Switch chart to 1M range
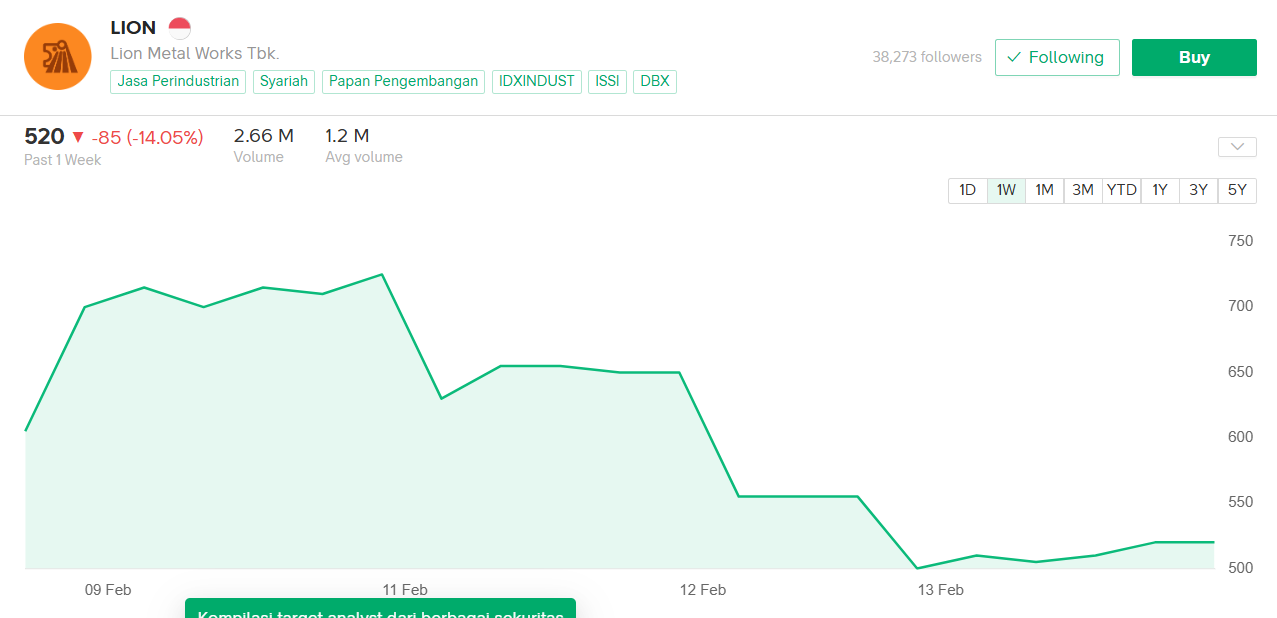 click(1044, 190)
